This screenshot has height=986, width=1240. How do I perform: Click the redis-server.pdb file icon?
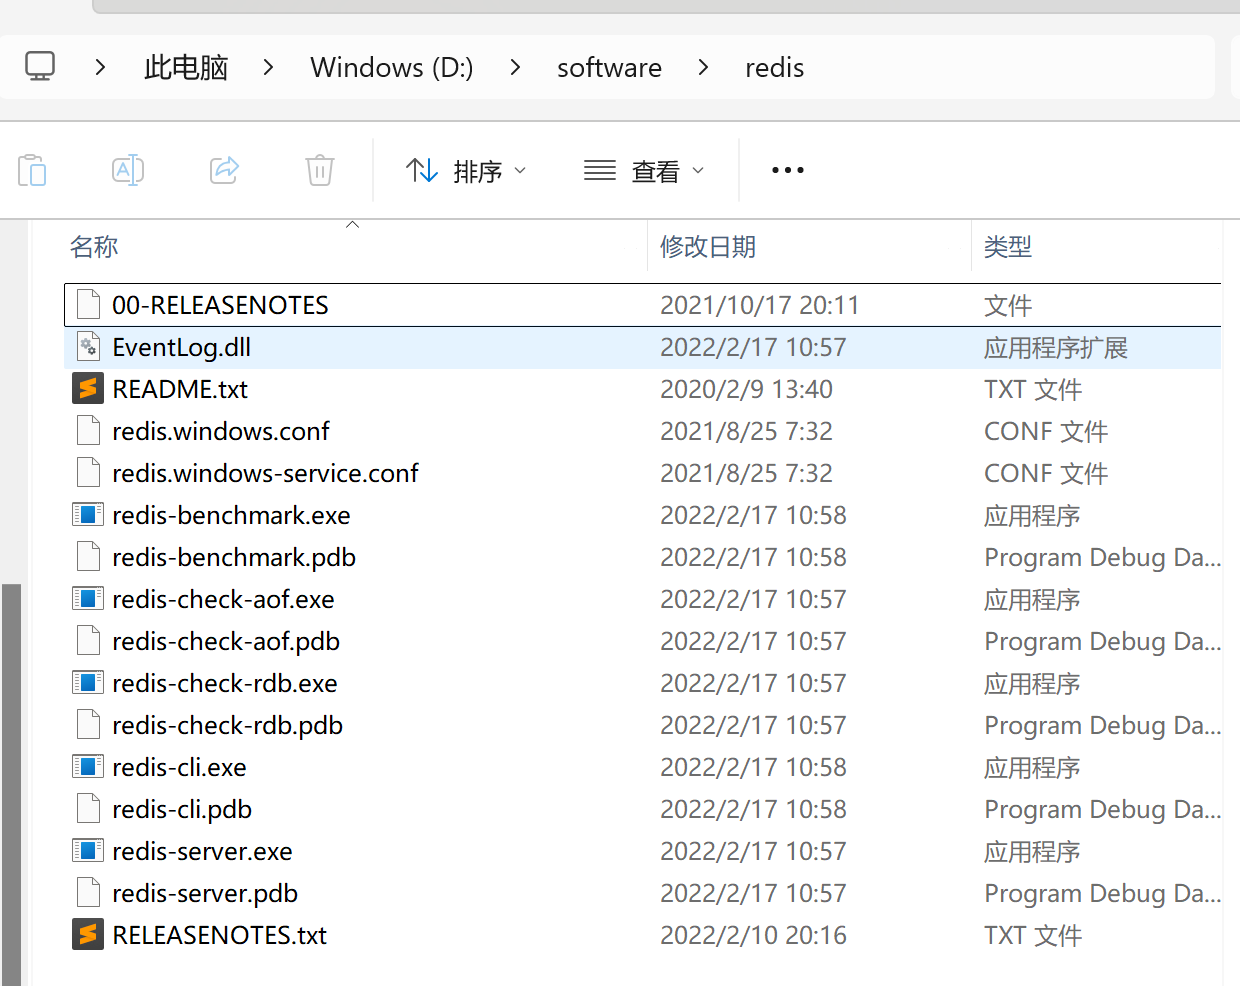[88, 893]
